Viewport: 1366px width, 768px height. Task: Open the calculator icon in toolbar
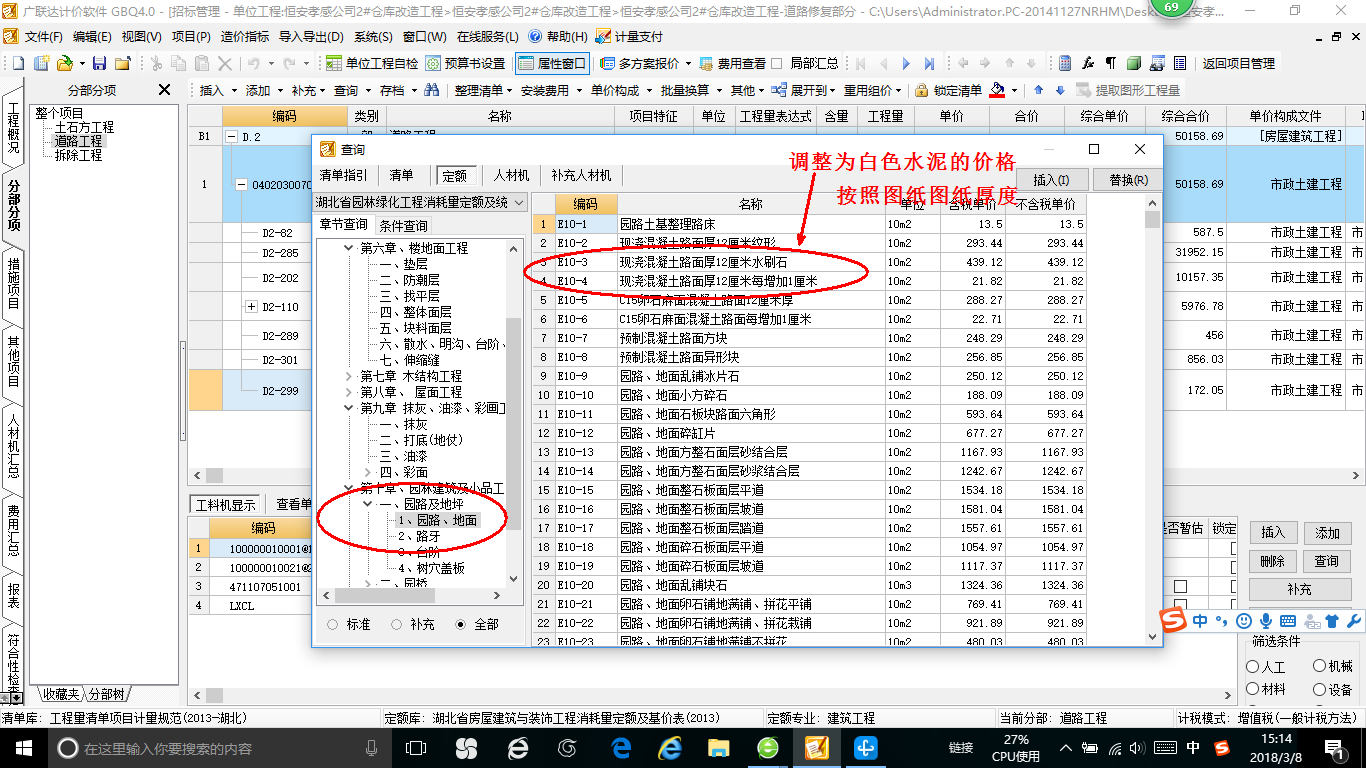1065,63
